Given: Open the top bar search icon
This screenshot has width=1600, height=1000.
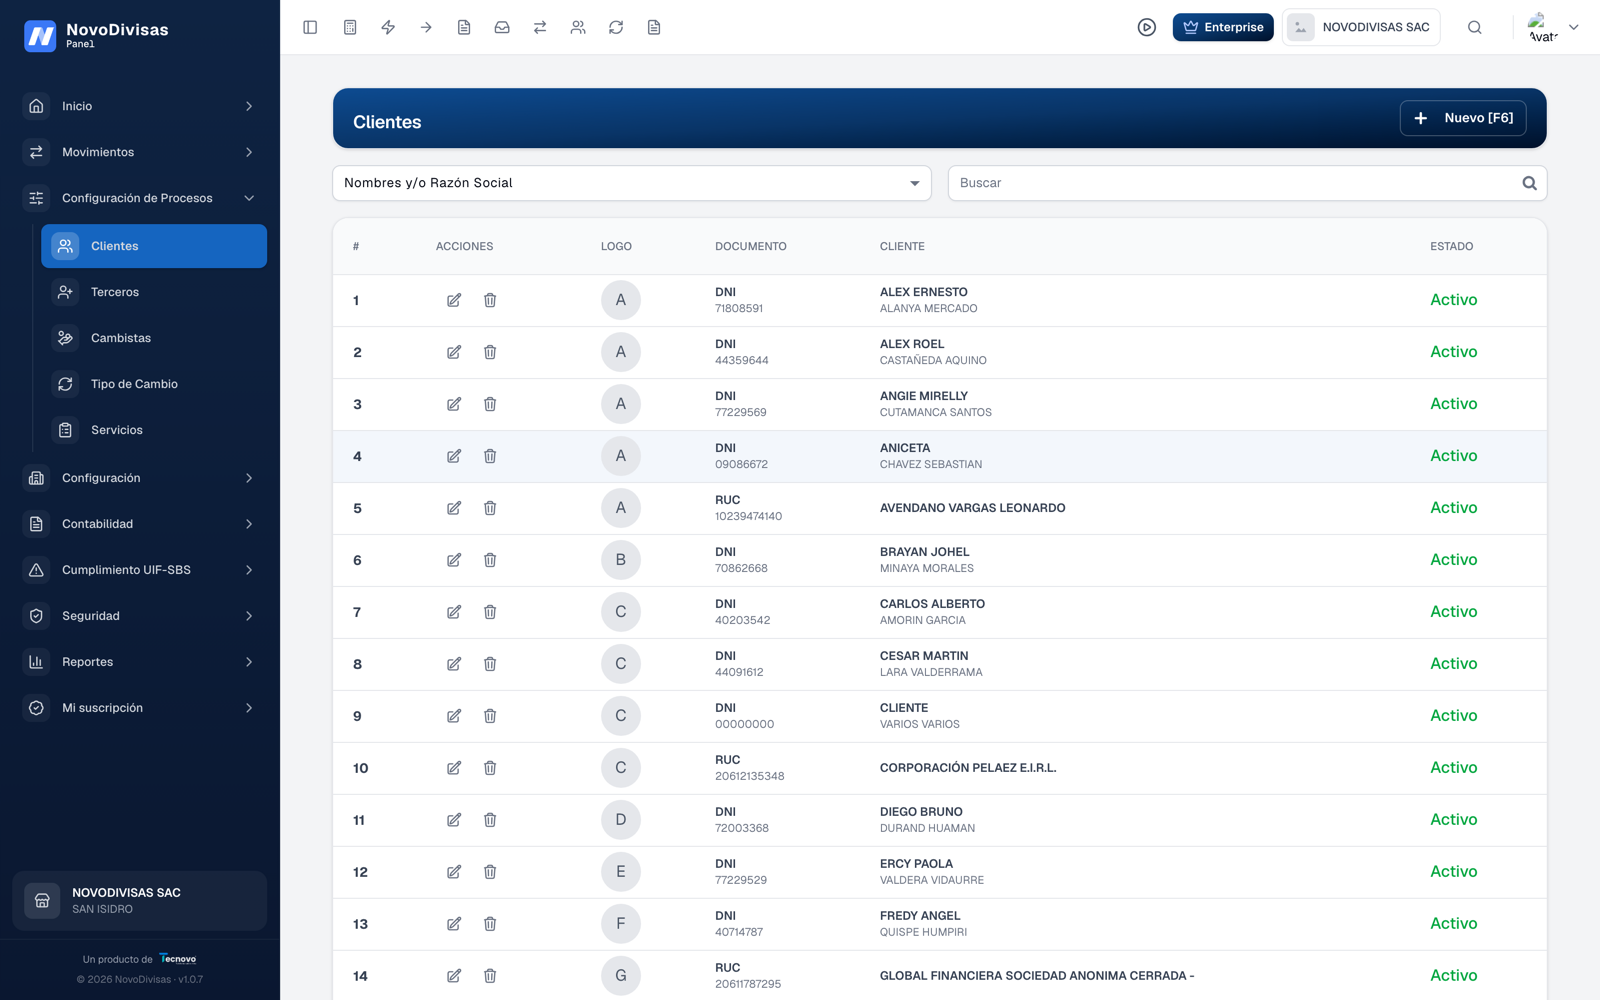Looking at the screenshot, I should pos(1475,27).
